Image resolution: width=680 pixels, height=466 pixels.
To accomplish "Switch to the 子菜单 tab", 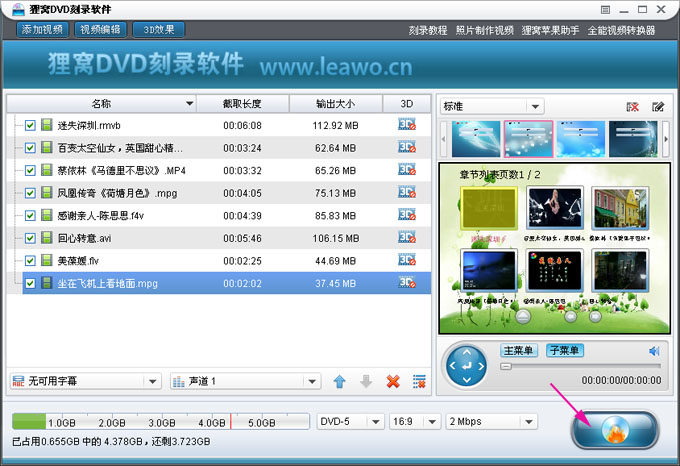I will [565, 350].
